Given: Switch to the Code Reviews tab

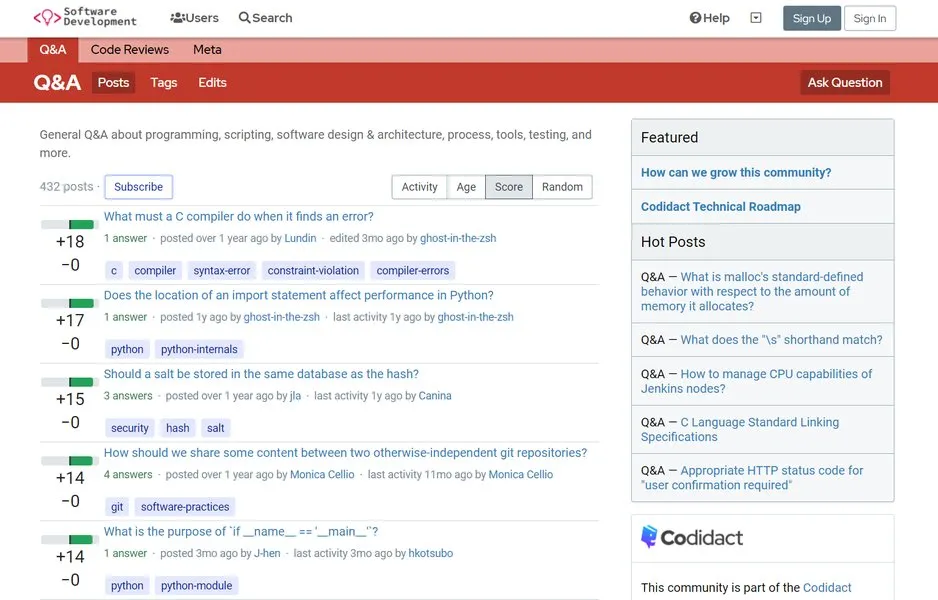Looking at the screenshot, I should [x=130, y=49].
